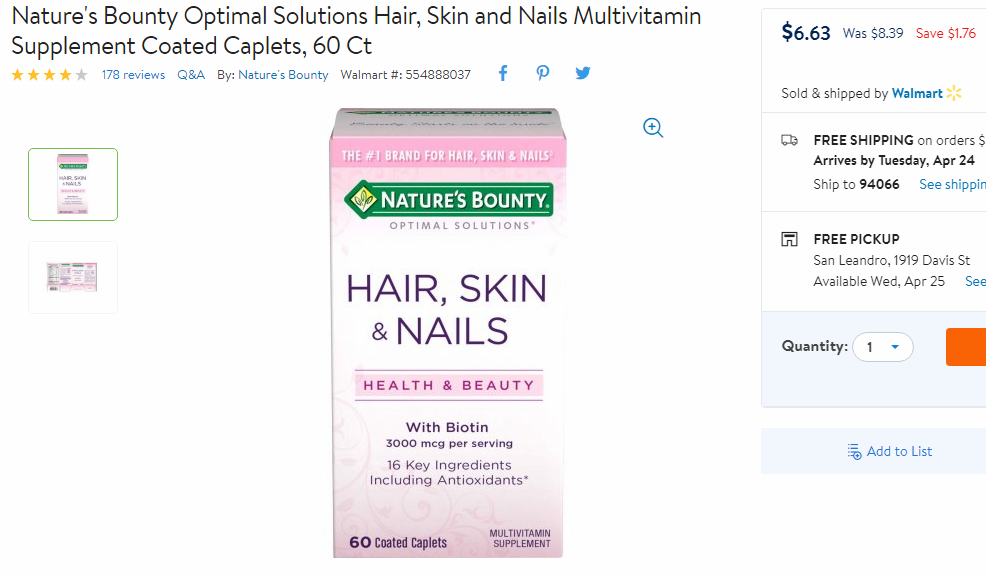
Task: Click the Add to List icon
Action: pos(854,452)
